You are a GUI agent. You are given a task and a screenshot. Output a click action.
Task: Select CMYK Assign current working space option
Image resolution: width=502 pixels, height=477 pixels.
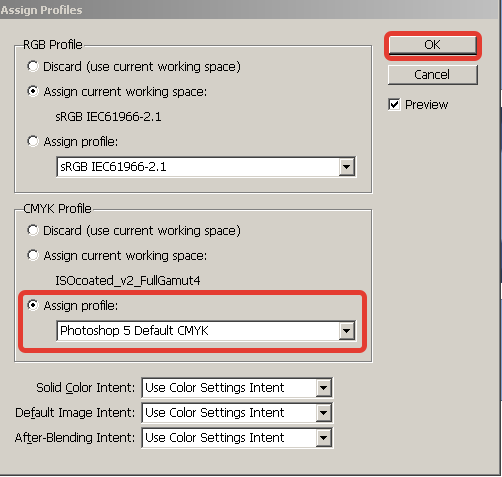pyautogui.click(x=33, y=255)
